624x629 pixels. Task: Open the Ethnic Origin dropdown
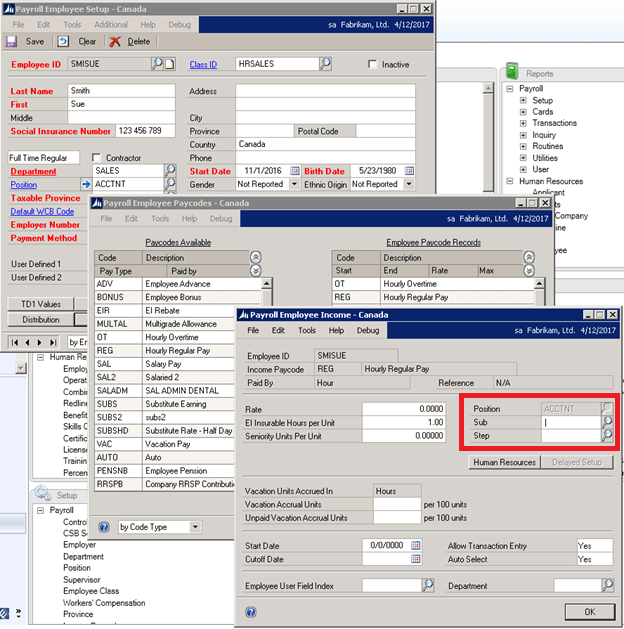pos(409,184)
